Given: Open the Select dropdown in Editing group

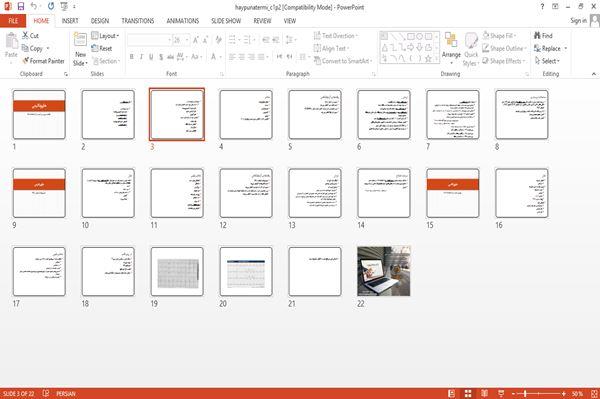Looking at the screenshot, I should pos(547,61).
